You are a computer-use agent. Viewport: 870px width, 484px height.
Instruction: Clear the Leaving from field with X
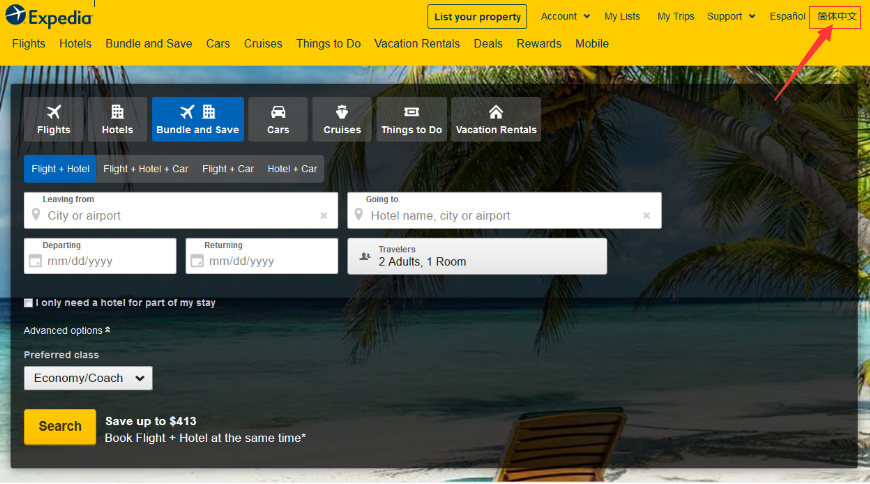click(x=323, y=216)
